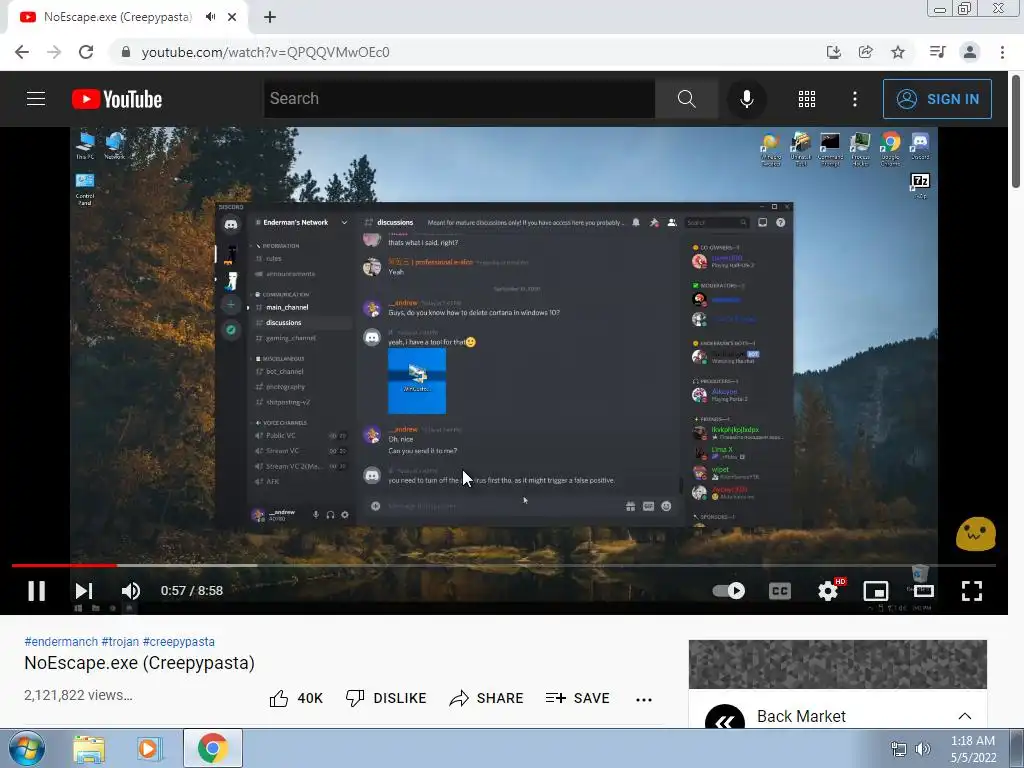Click the address bar URL

pyautogui.click(x=265, y=52)
